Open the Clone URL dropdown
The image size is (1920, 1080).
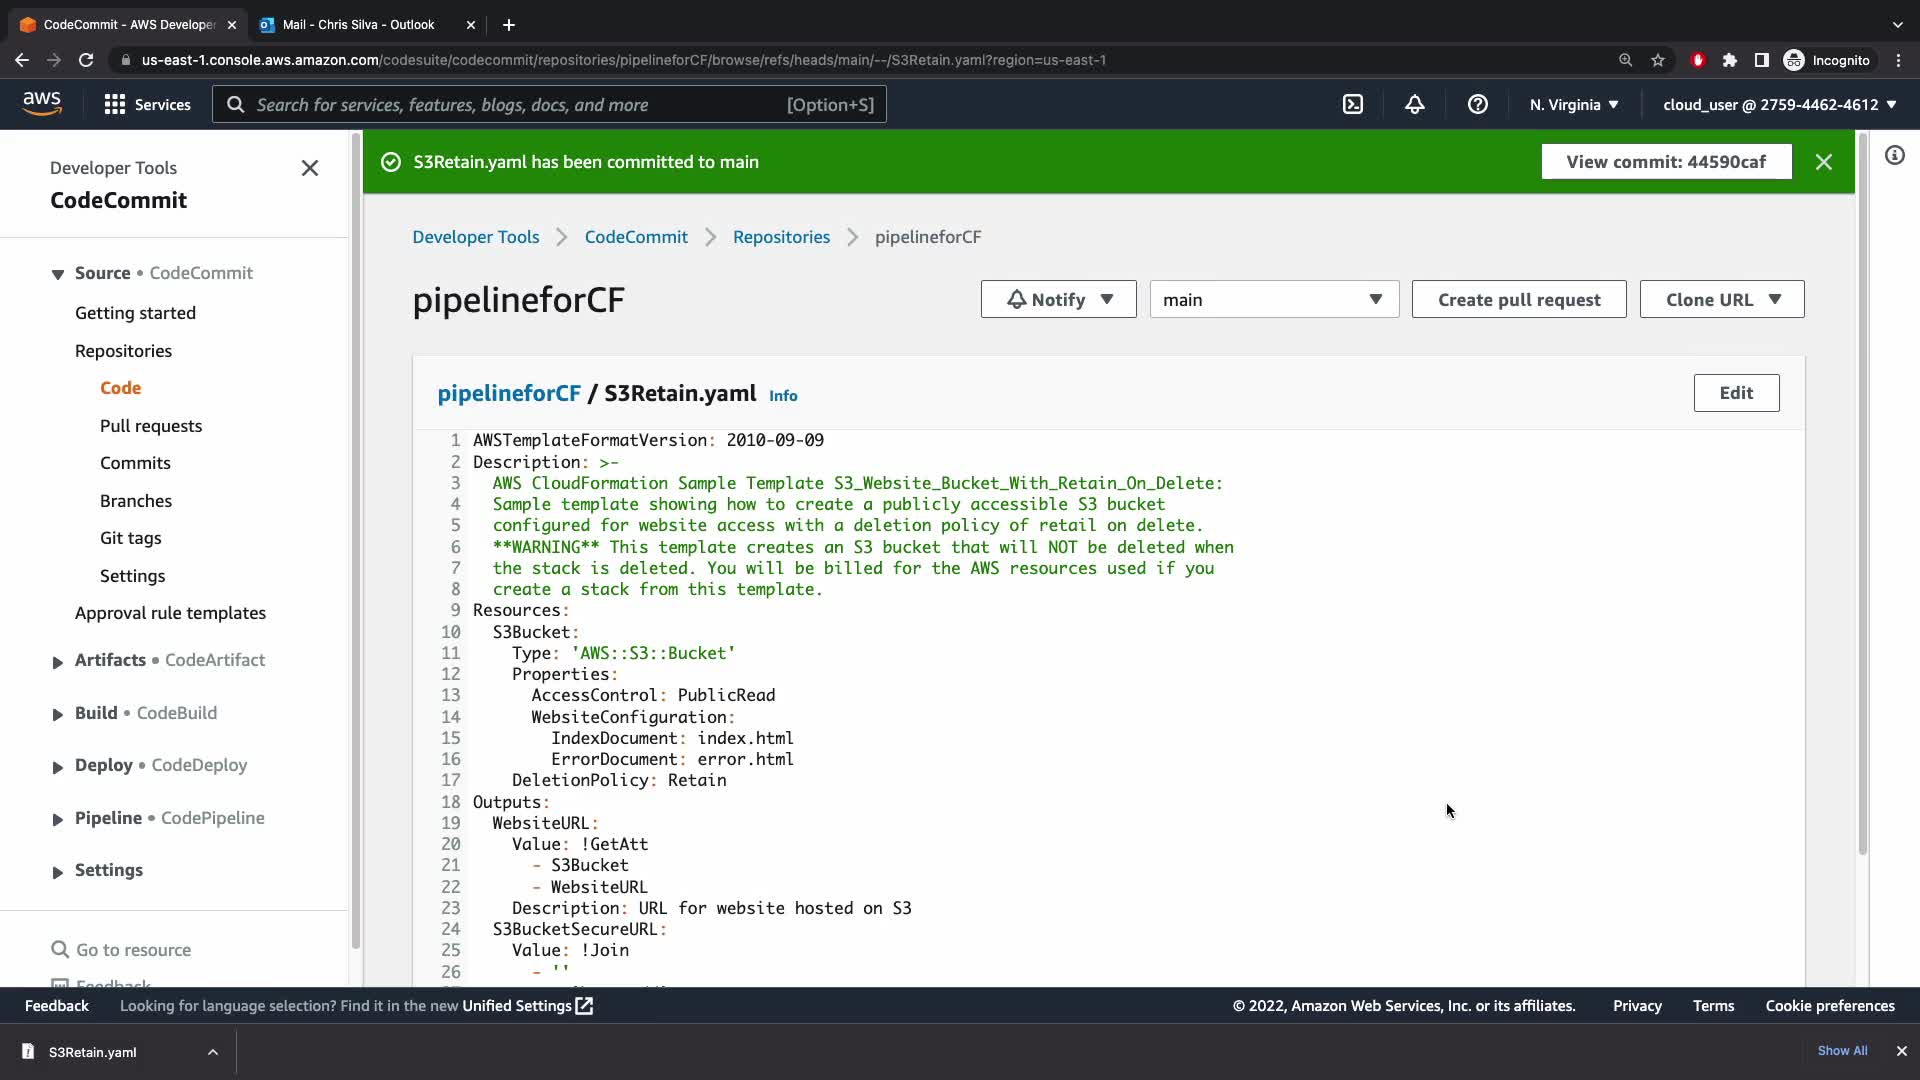1721,299
